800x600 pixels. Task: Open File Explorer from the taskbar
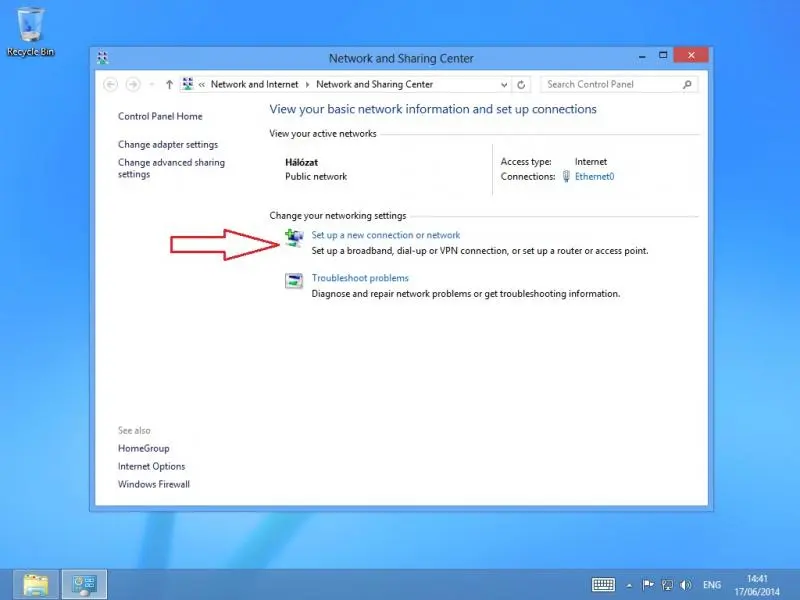(36, 584)
